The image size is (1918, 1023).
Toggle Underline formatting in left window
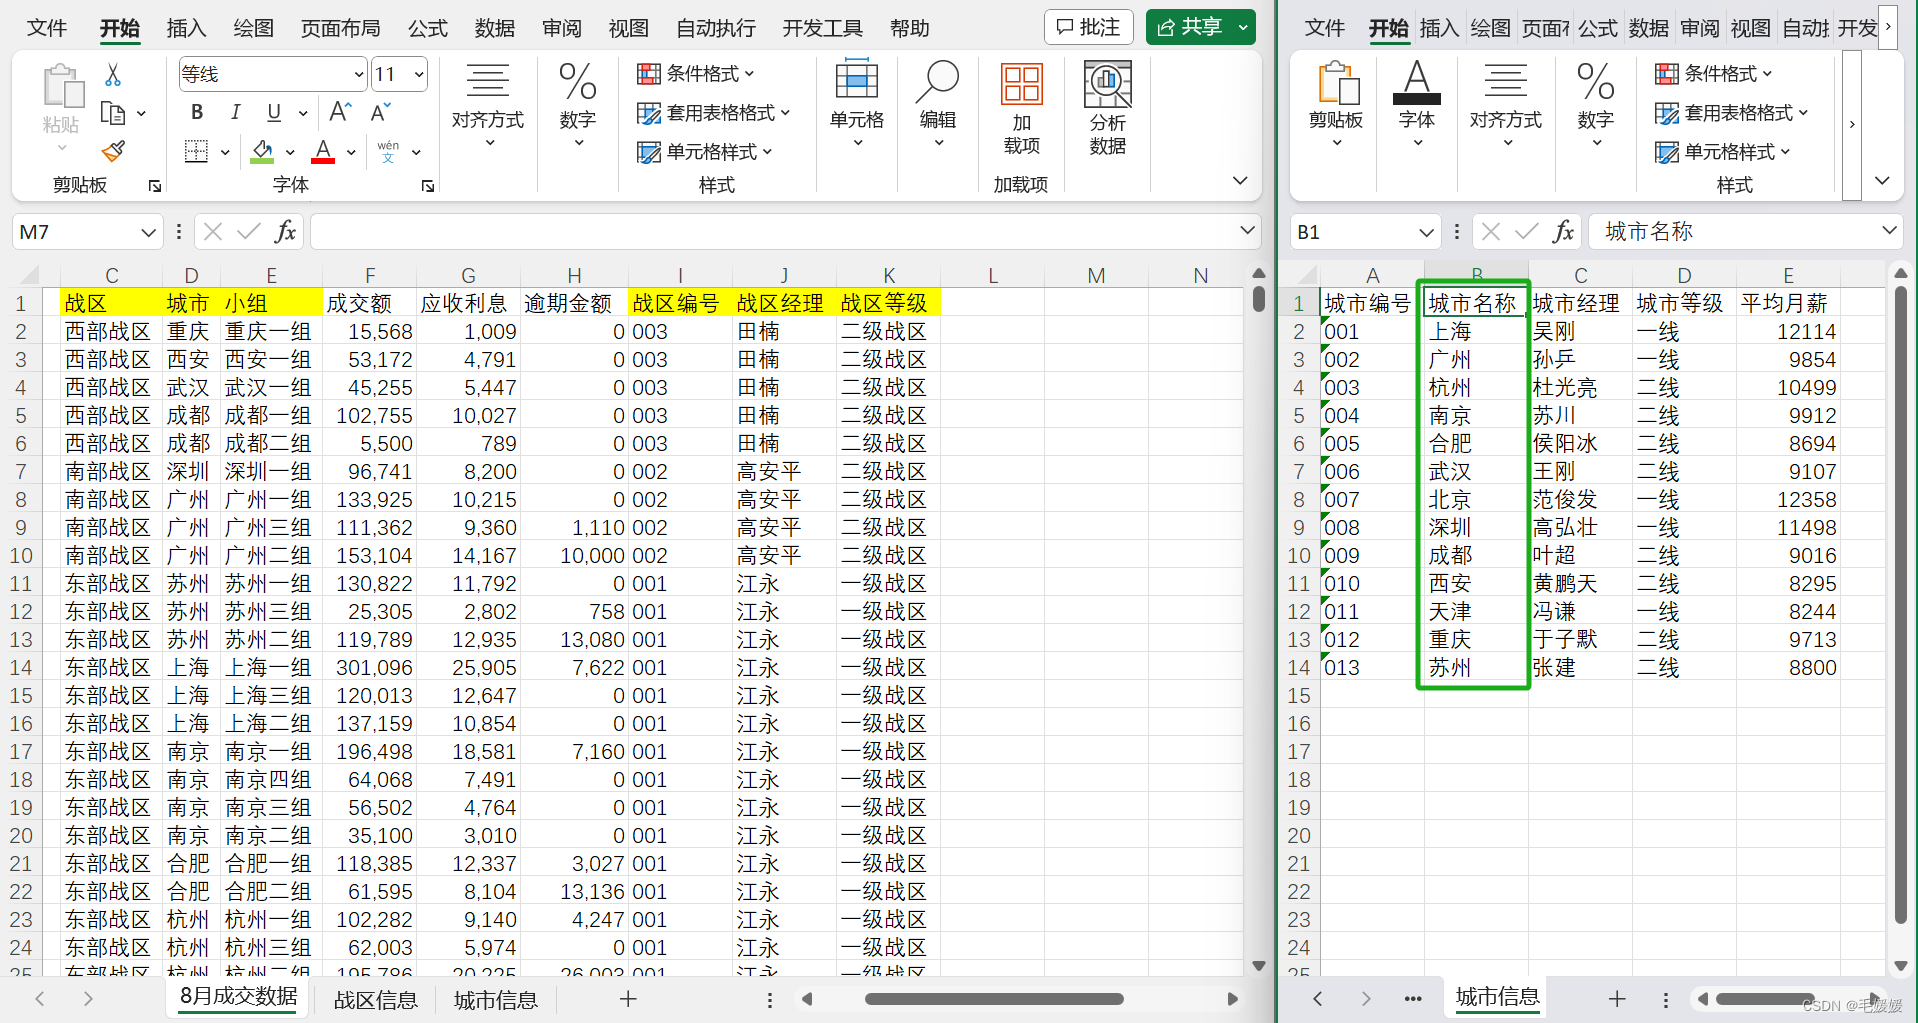click(x=274, y=112)
